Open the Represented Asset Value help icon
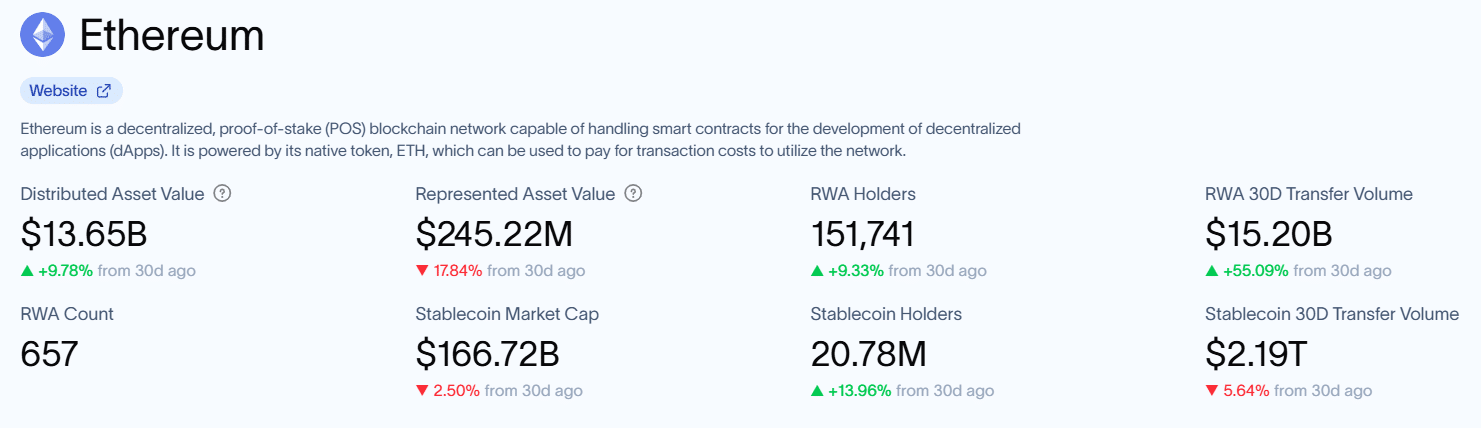The width and height of the screenshot is (1481, 428). tap(633, 194)
